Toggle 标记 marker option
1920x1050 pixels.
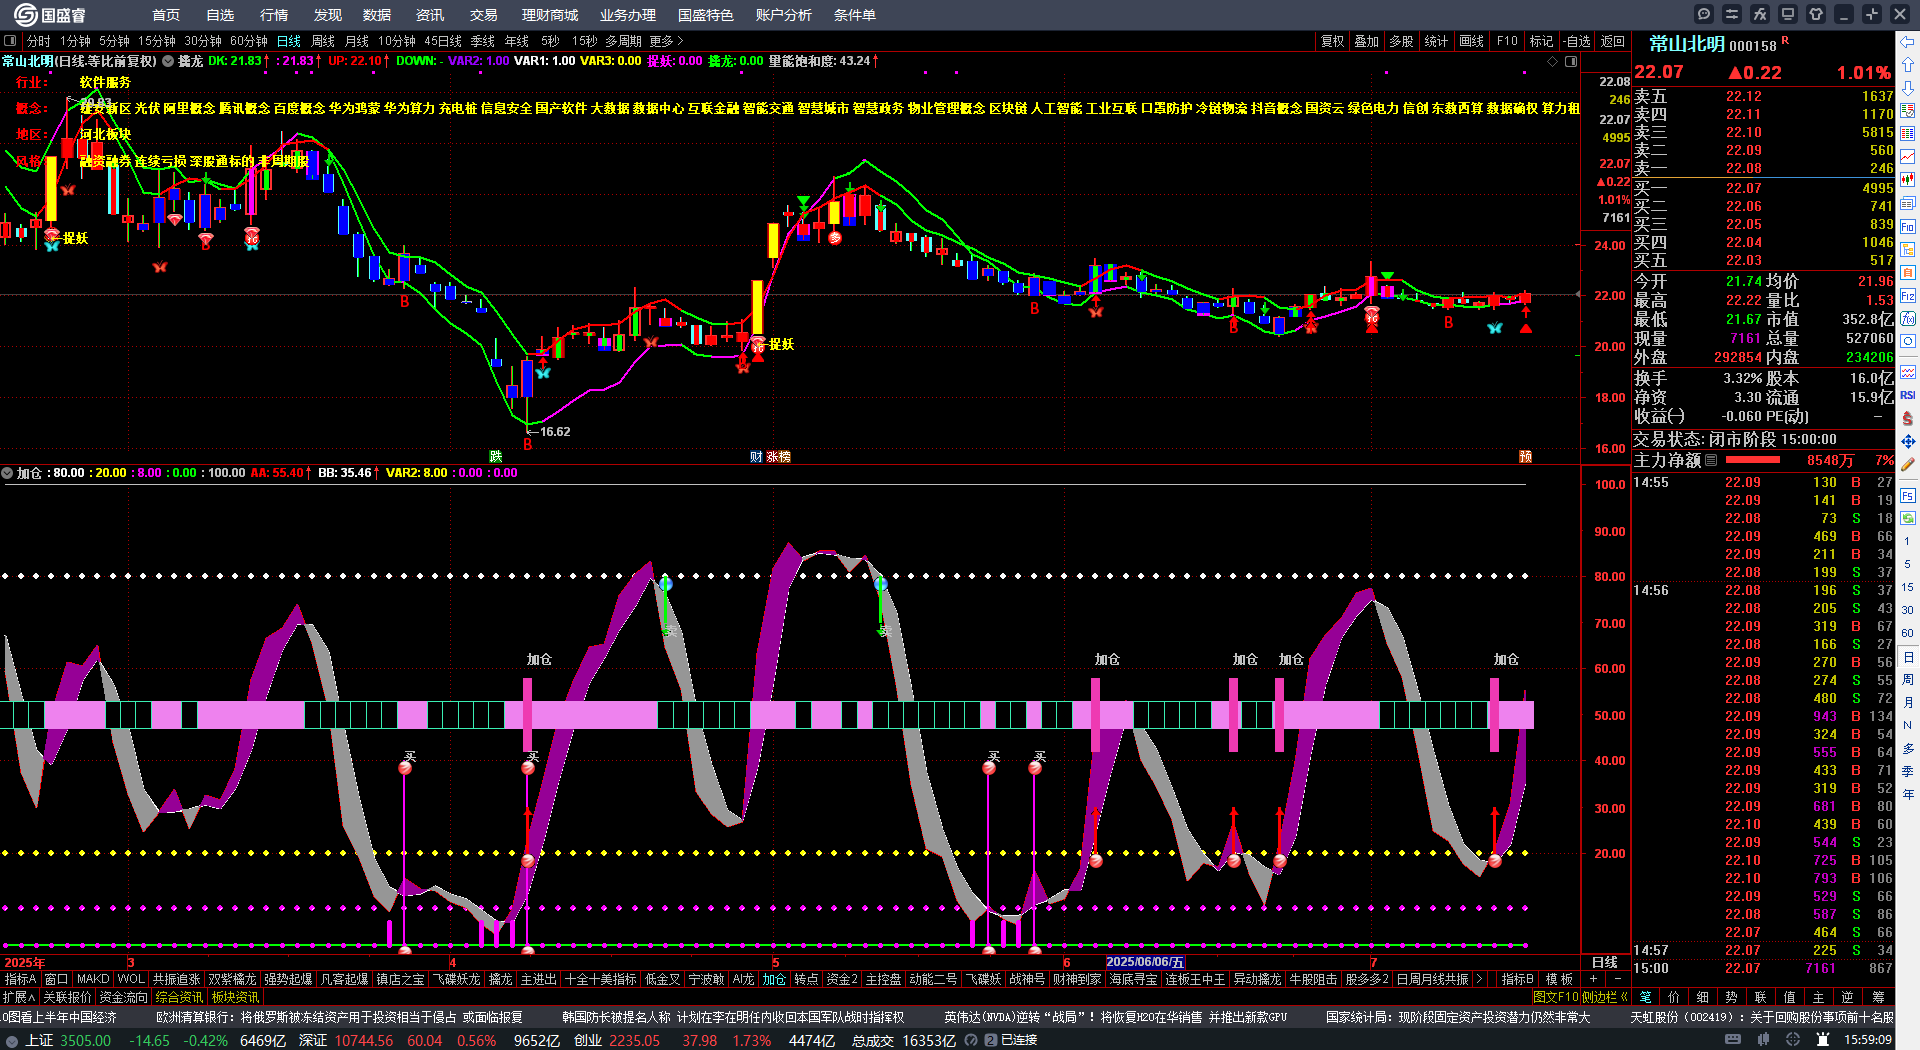1541,41
